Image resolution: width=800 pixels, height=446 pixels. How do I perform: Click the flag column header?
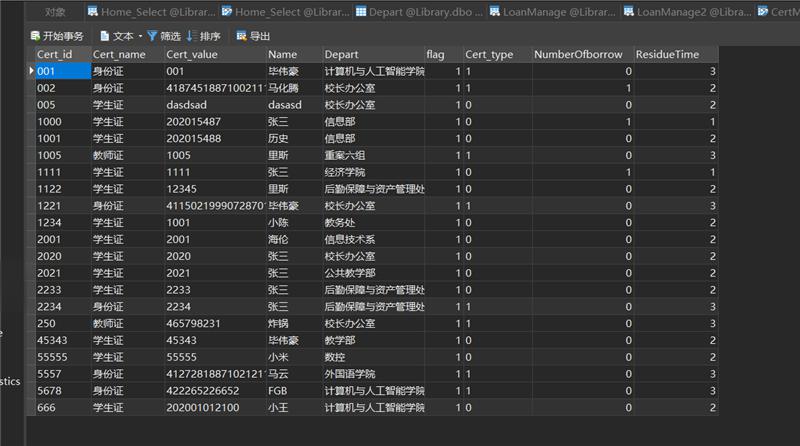coord(444,54)
